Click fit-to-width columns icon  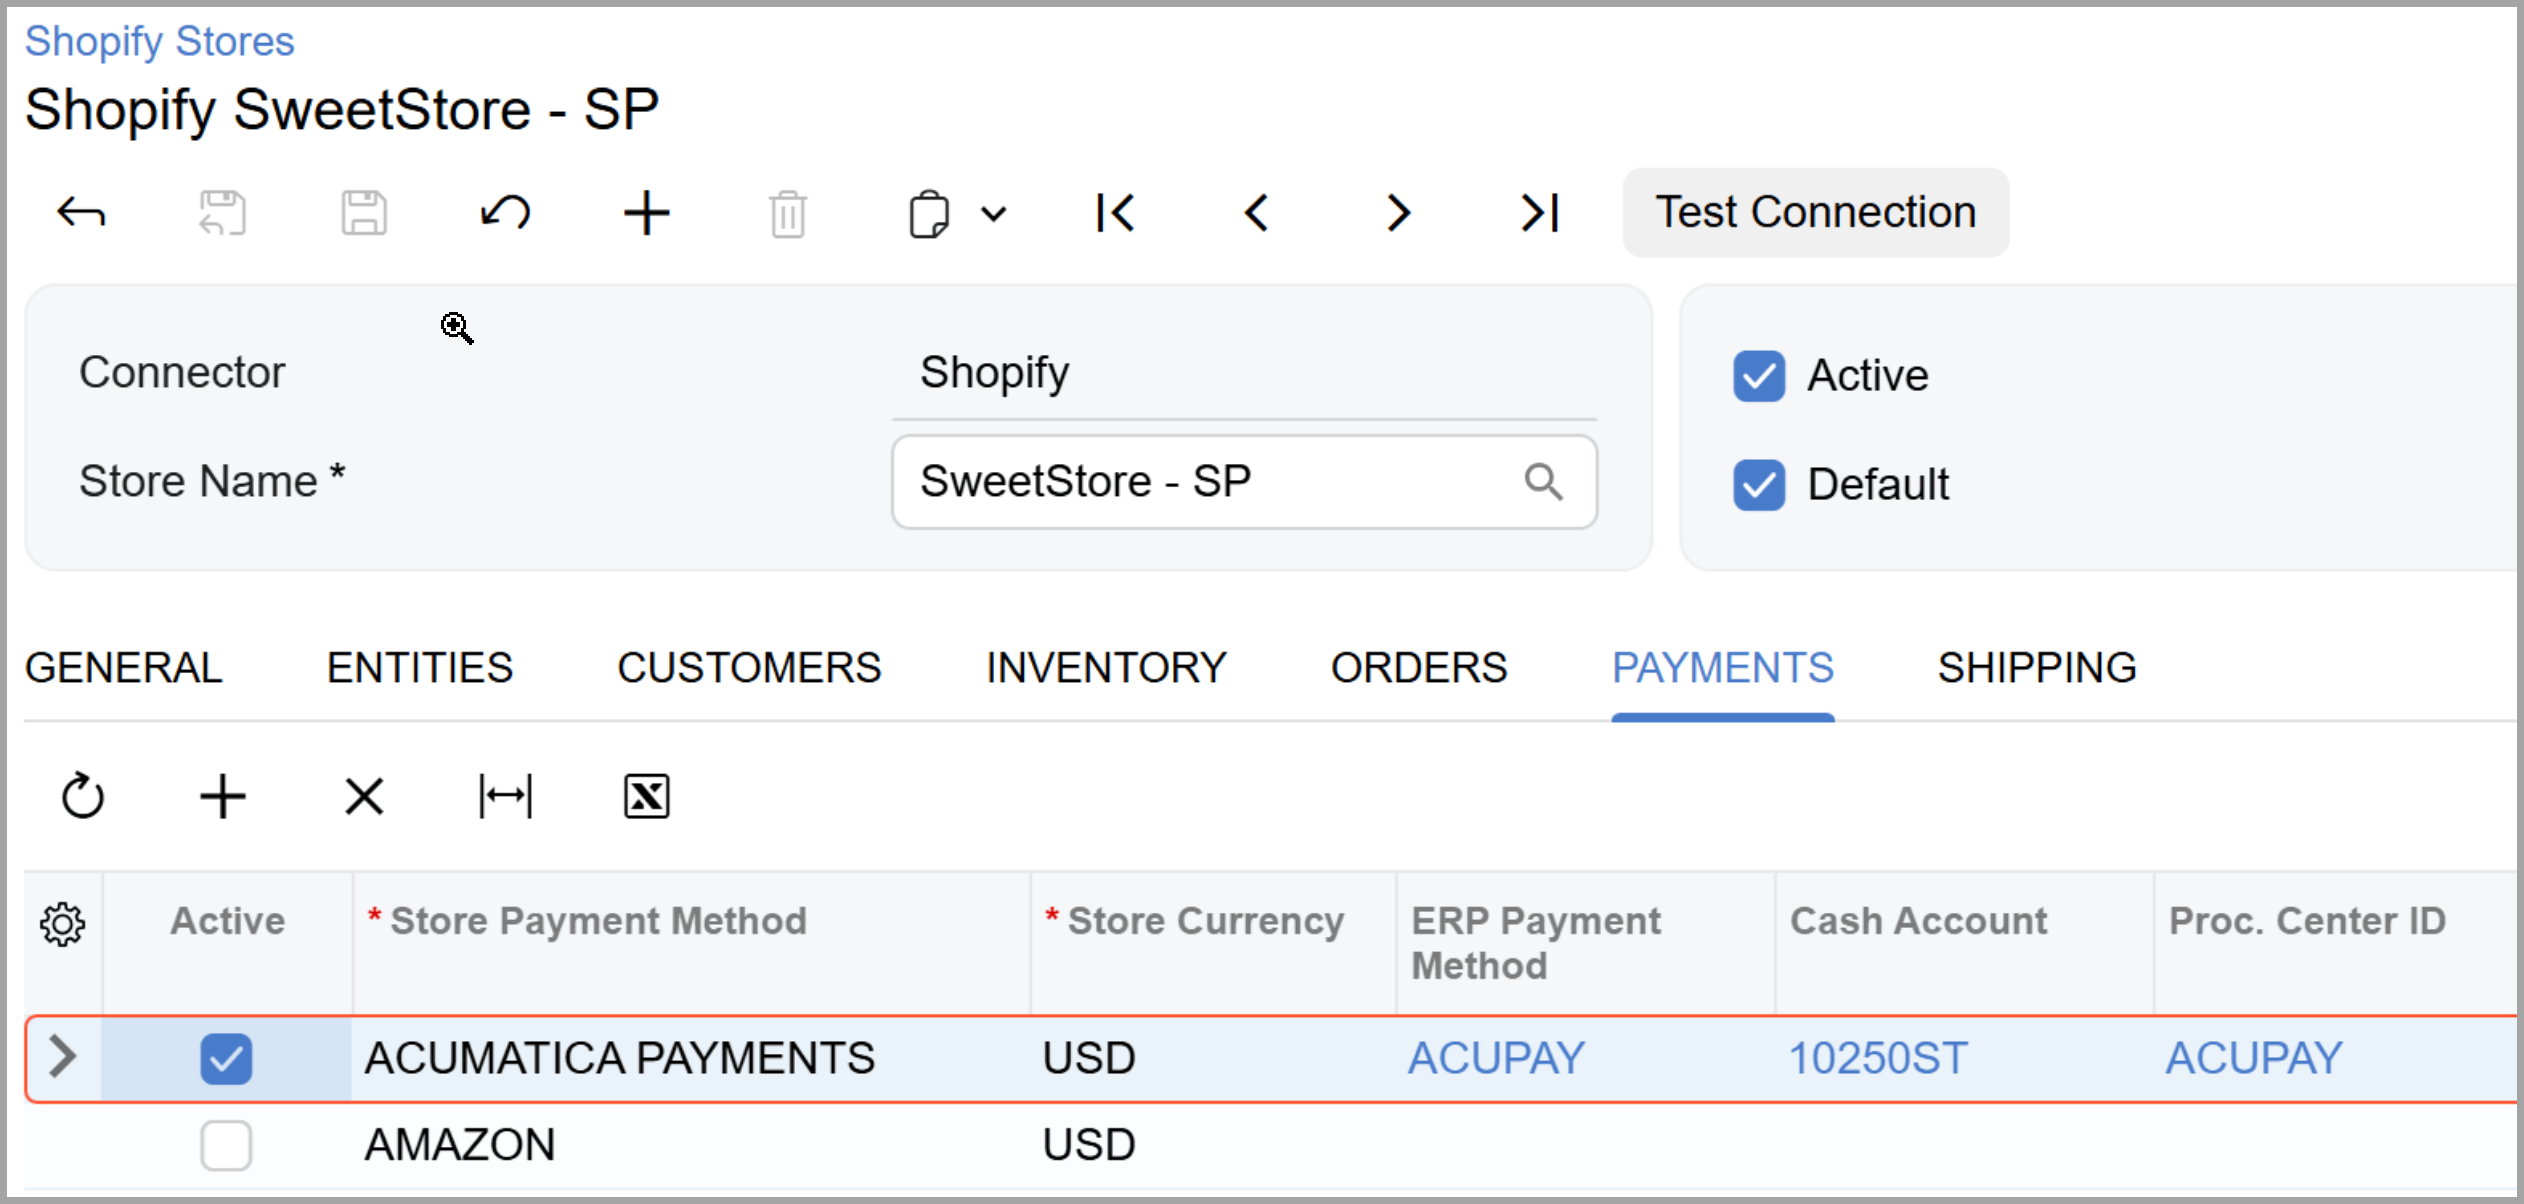pos(505,797)
